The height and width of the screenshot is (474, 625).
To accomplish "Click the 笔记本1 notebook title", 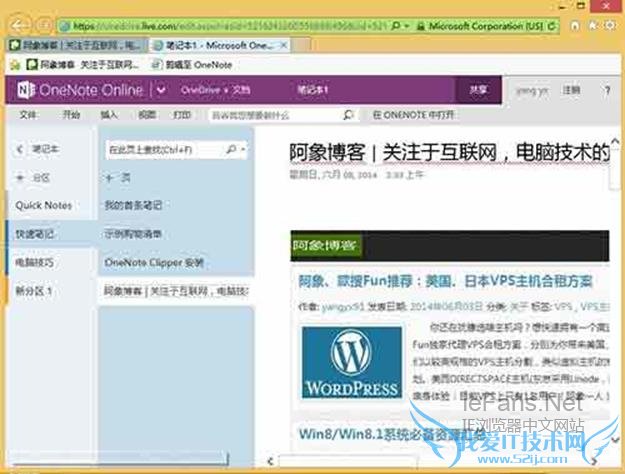I will [312, 90].
